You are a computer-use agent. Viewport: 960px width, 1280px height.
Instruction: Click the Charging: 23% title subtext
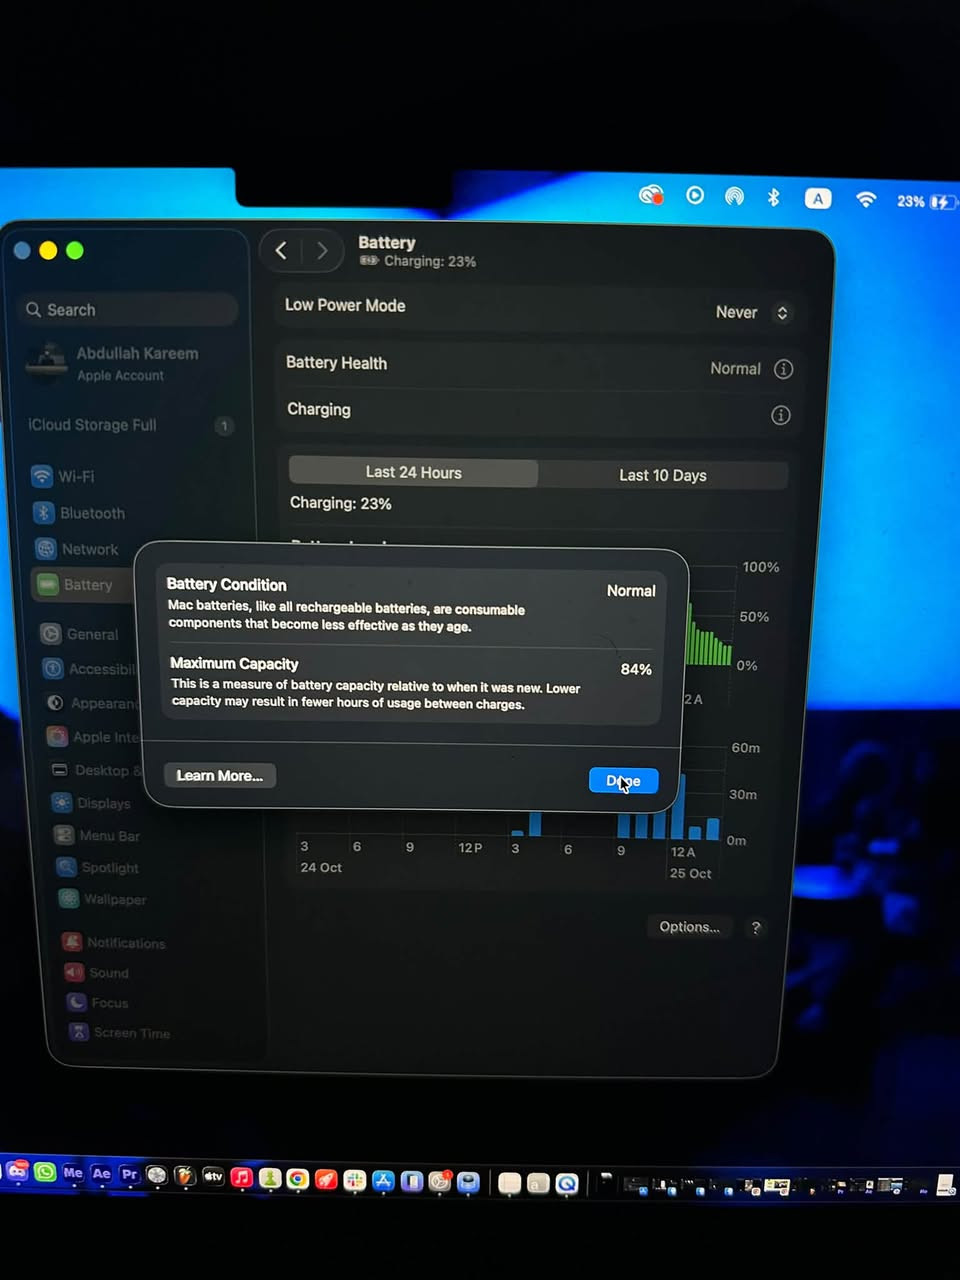click(430, 261)
